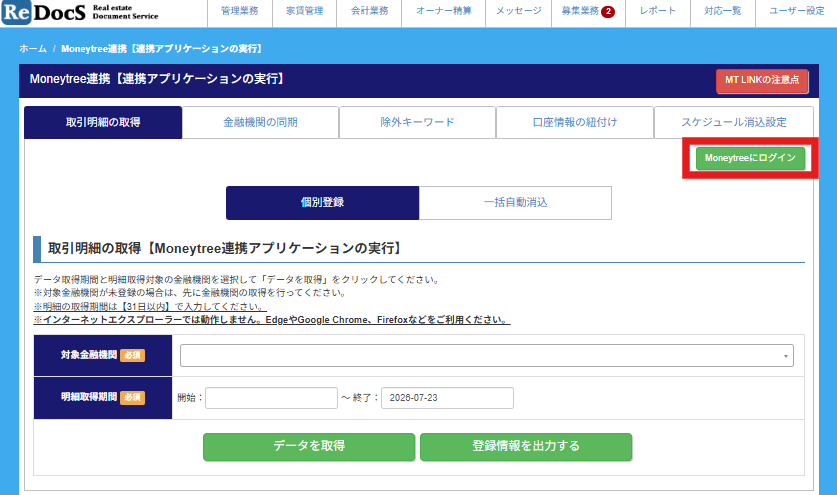837x495 pixels.
Task: Open the ユーザー設定 menu
Action: pos(796,11)
